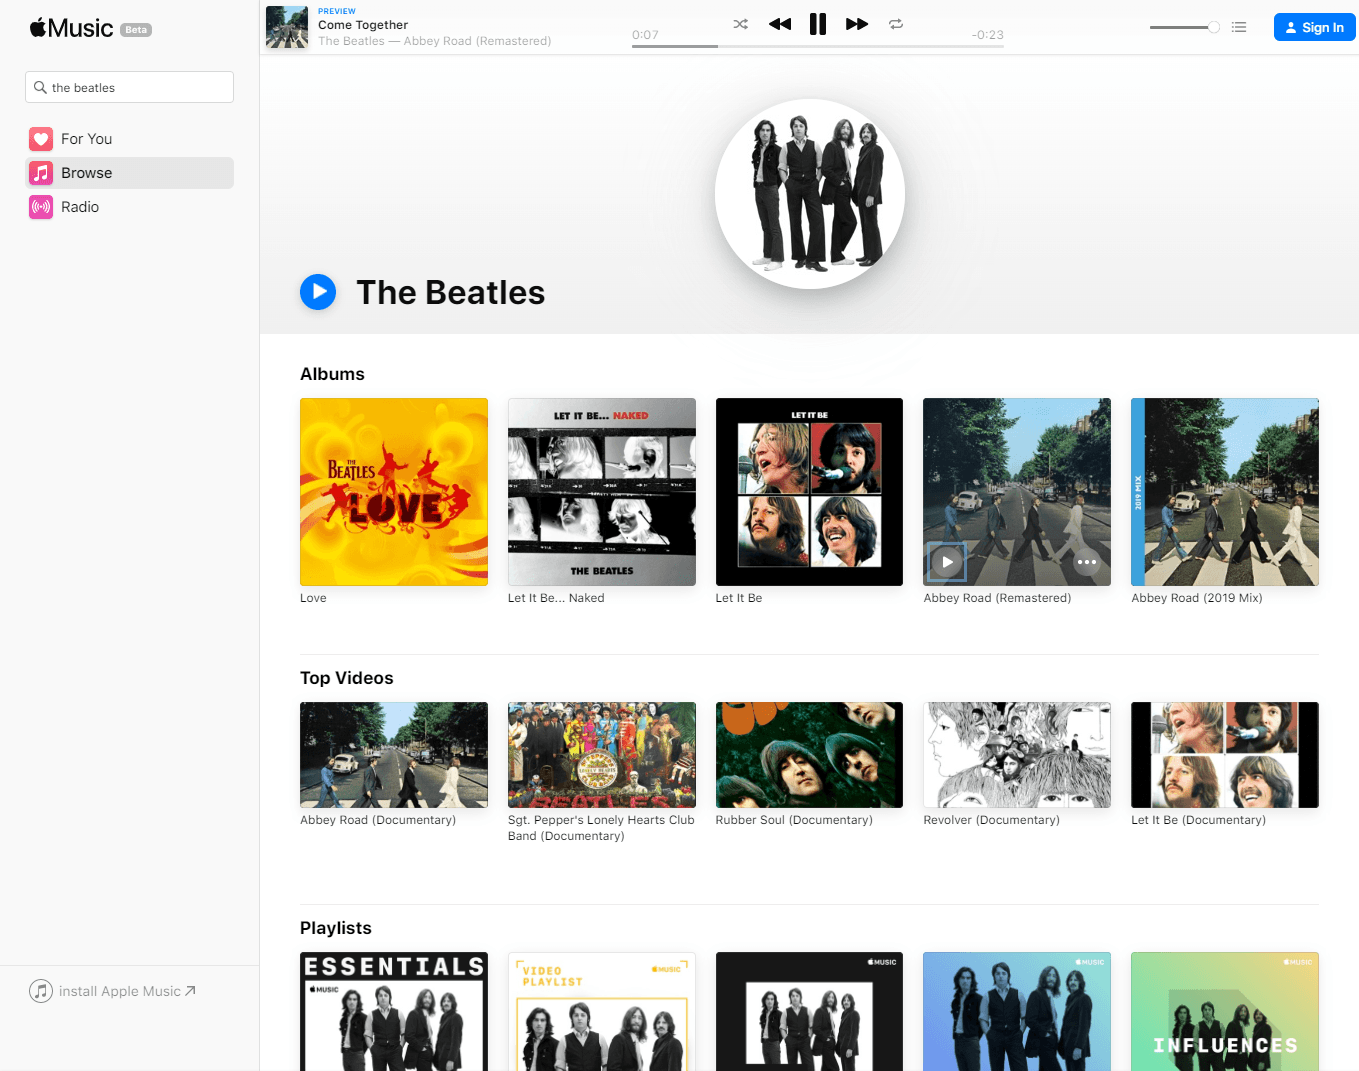Click the Playlists section heading
Image resolution: width=1359 pixels, height=1071 pixels.
pos(336,928)
